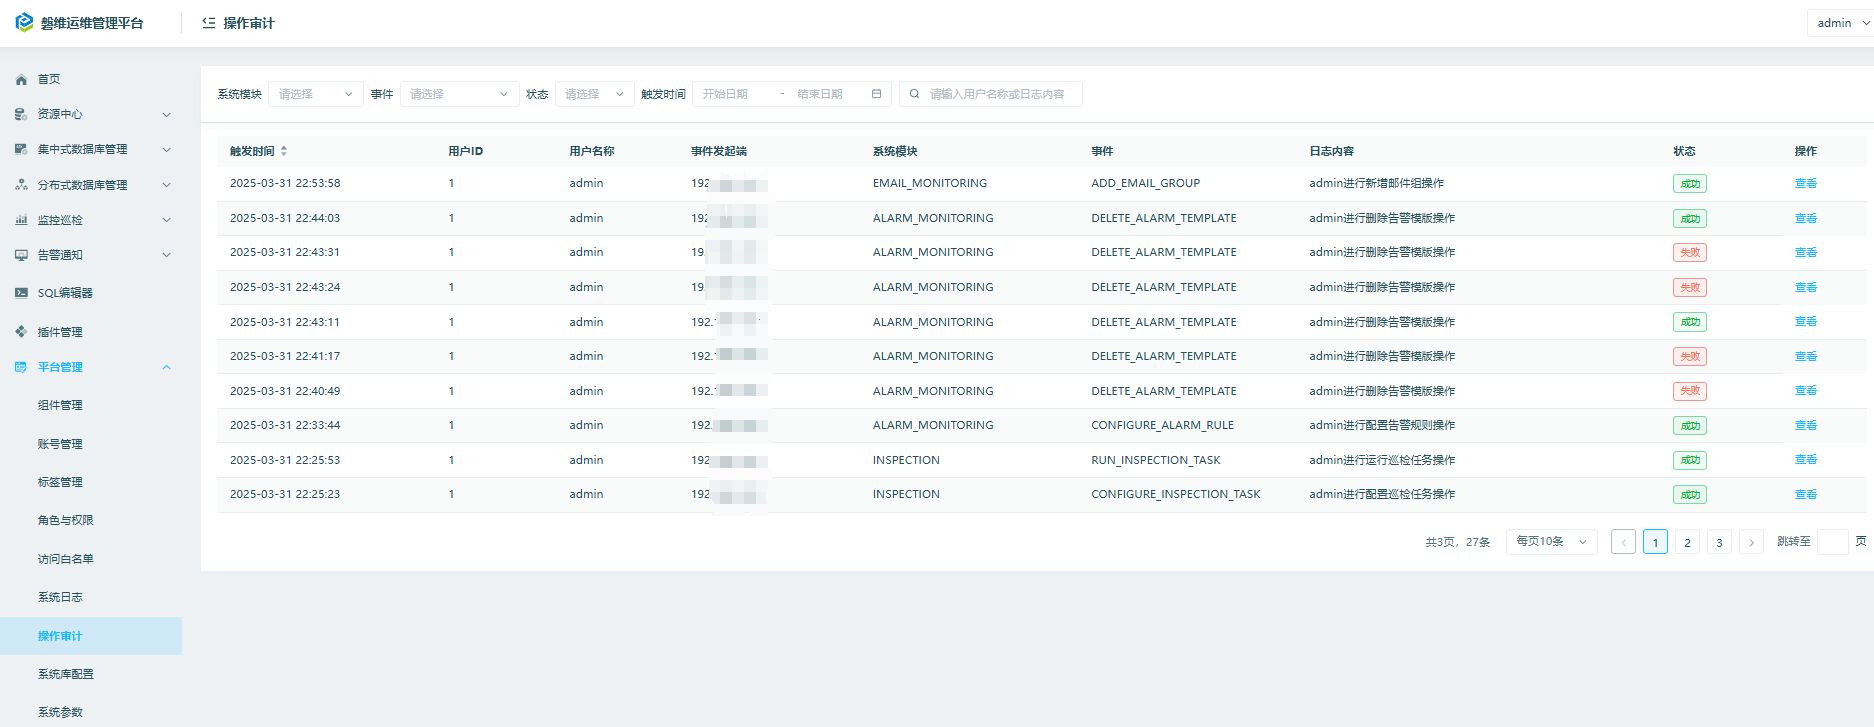Image resolution: width=1874 pixels, height=727 pixels.
Task: Click the magnifier icon in search box
Action: (914, 94)
